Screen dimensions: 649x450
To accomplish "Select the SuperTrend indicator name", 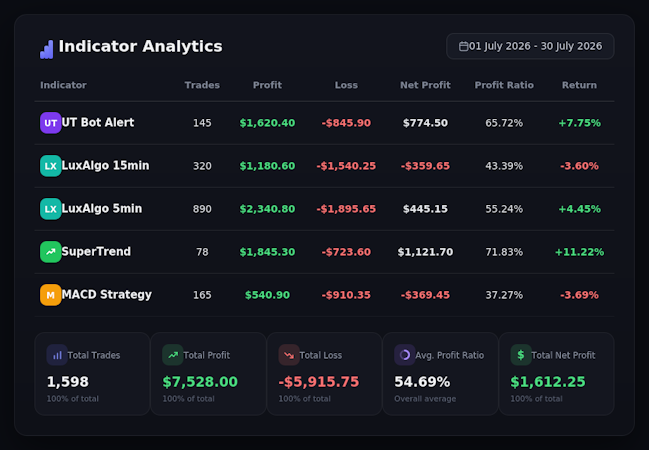I will coord(96,252).
